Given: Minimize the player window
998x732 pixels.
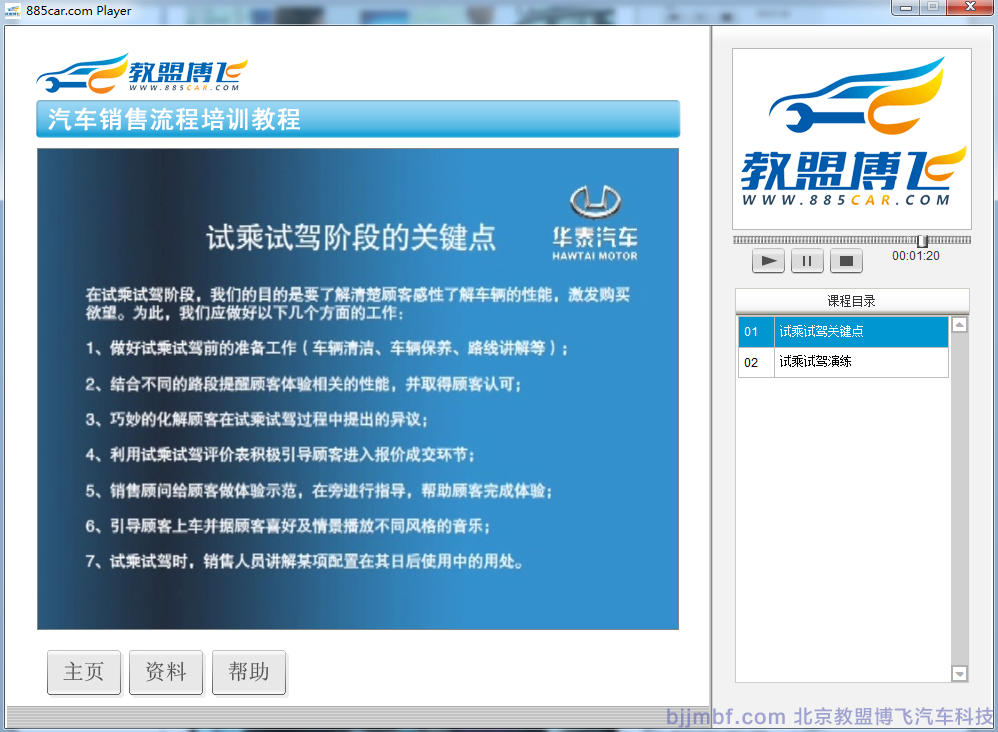Looking at the screenshot, I should [907, 8].
